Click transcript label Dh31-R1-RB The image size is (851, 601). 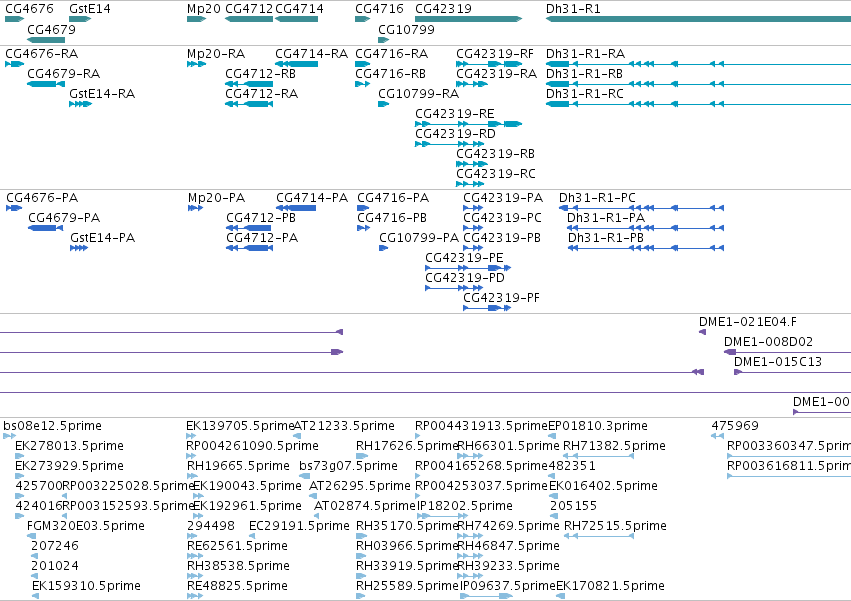click(585, 74)
